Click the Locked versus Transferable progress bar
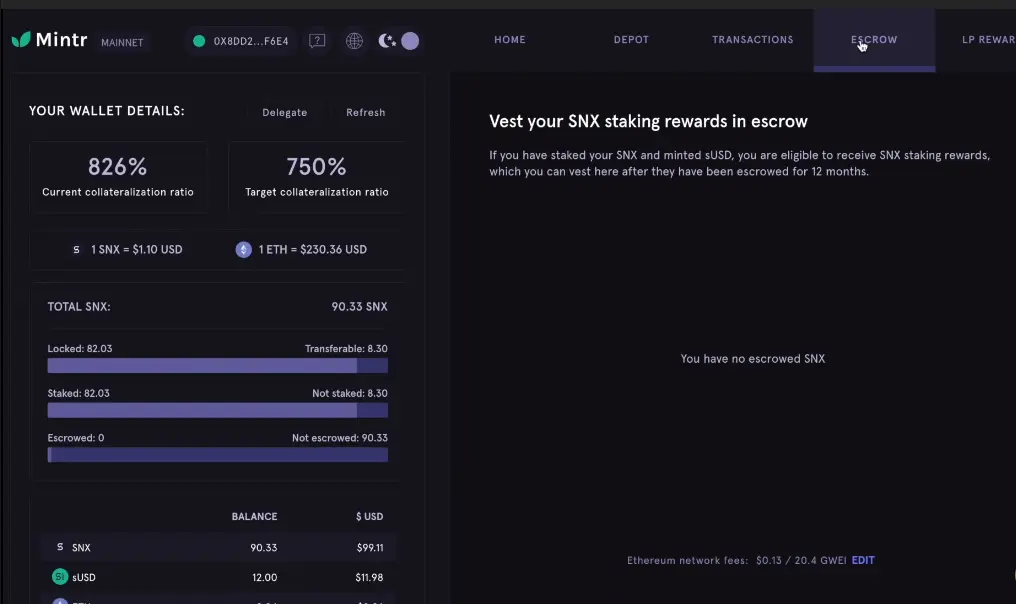 218,366
